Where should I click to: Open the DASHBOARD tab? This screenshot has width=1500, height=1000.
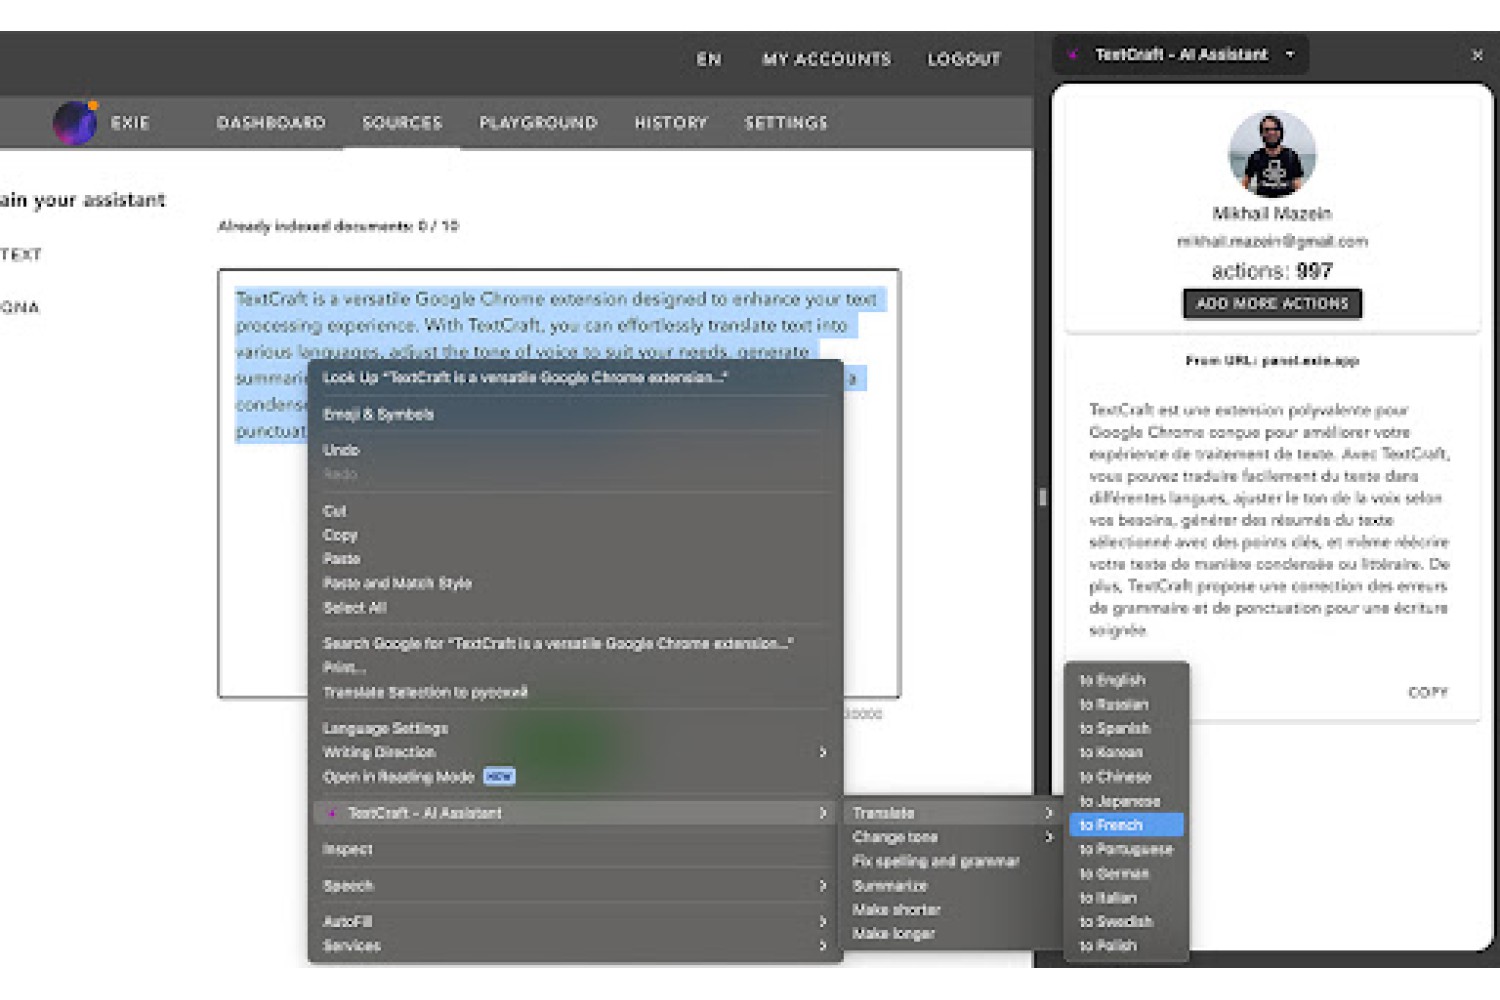(x=271, y=123)
